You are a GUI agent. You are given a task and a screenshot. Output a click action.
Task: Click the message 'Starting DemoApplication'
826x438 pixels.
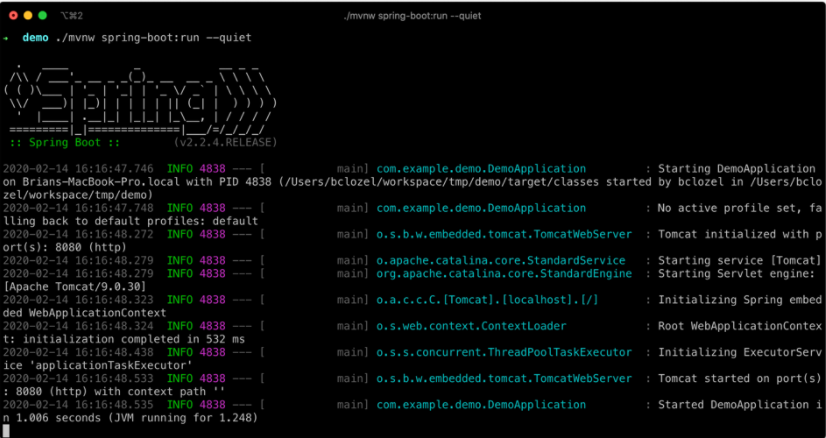tap(736, 169)
